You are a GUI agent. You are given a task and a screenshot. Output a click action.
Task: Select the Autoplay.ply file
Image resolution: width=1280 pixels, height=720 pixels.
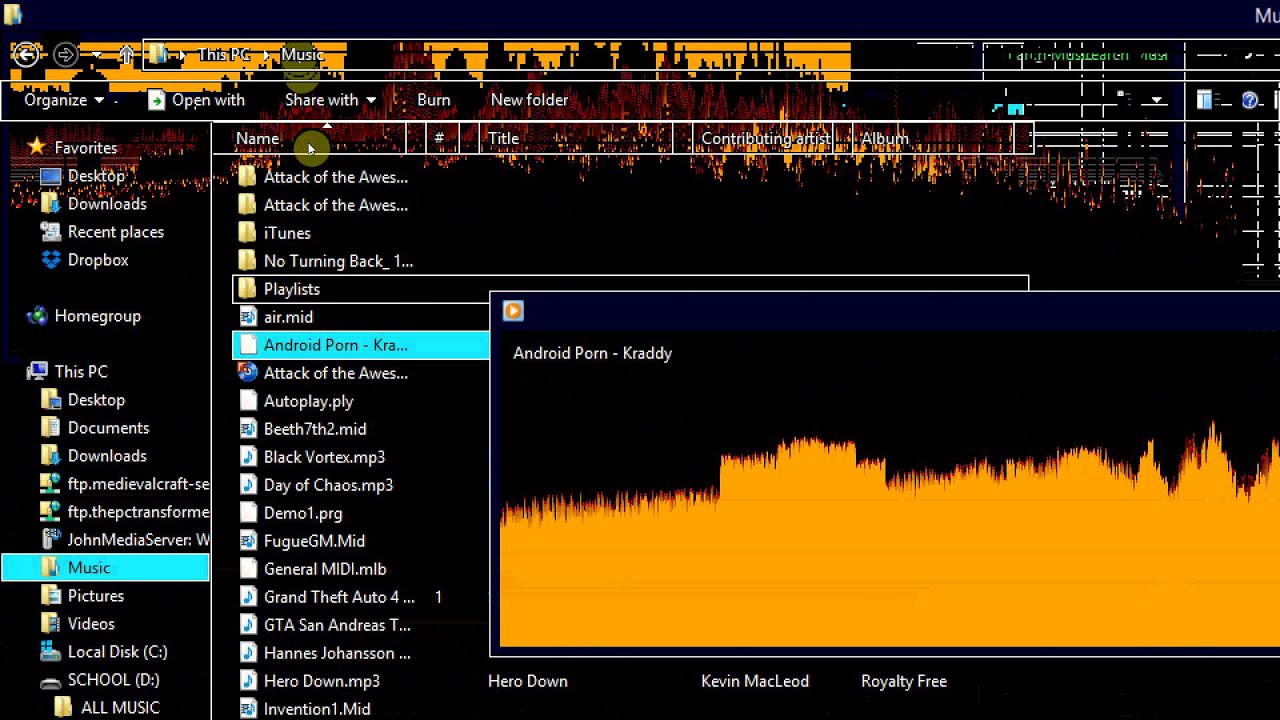pos(308,401)
